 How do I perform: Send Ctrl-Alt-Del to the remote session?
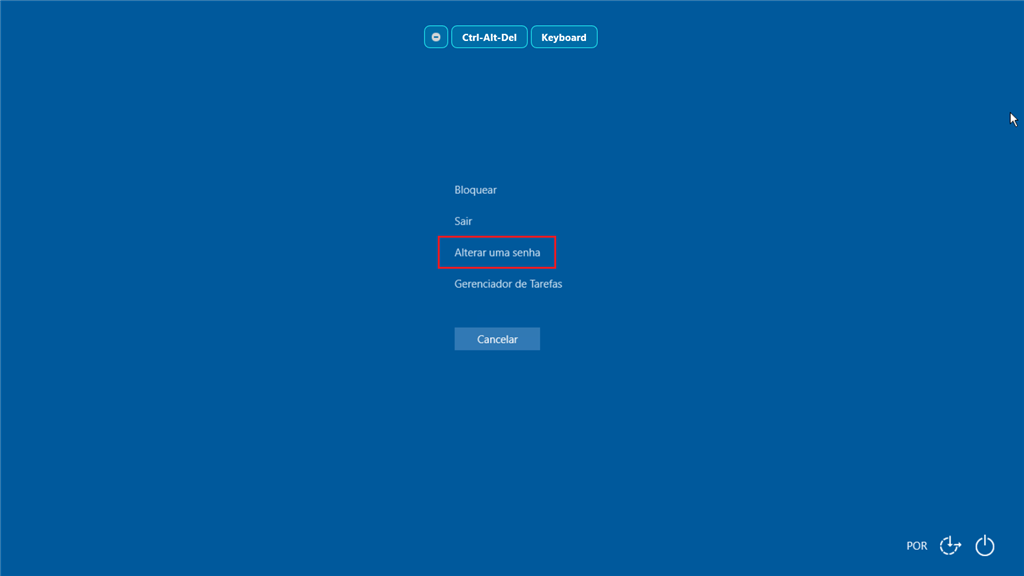coord(489,37)
